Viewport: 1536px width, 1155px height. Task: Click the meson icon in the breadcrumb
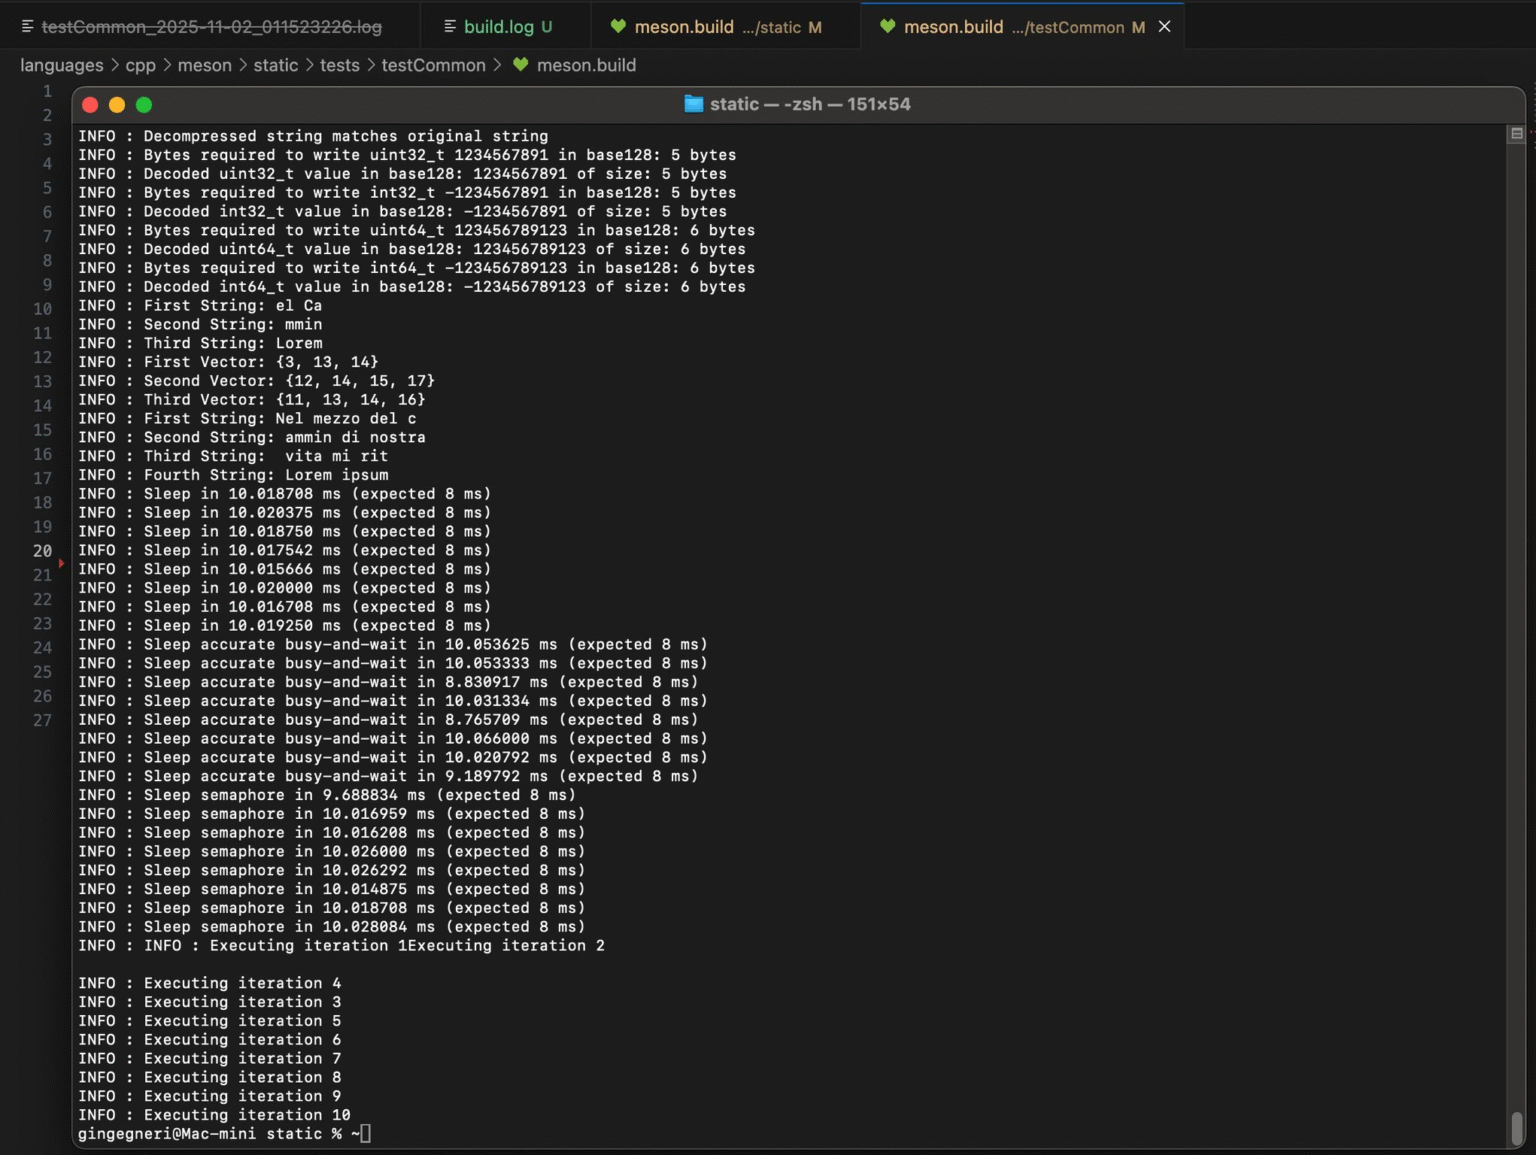coord(520,65)
